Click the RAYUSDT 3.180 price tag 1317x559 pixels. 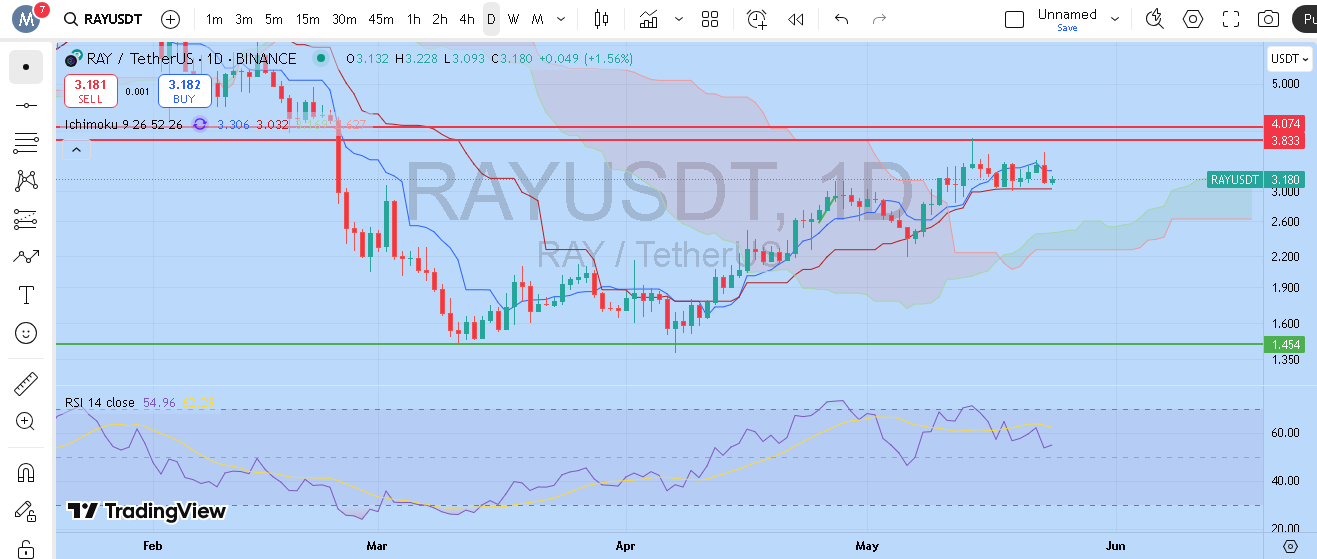coord(1256,180)
